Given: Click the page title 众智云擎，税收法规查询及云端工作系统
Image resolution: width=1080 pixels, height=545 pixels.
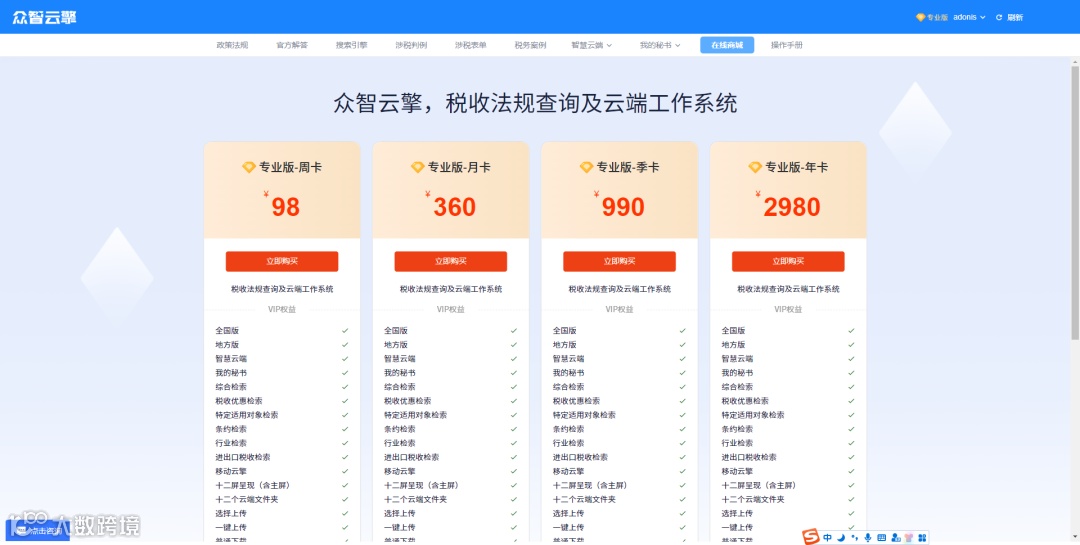Looking at the screenshot, I should pyautogui.click(x=535, y=103).
